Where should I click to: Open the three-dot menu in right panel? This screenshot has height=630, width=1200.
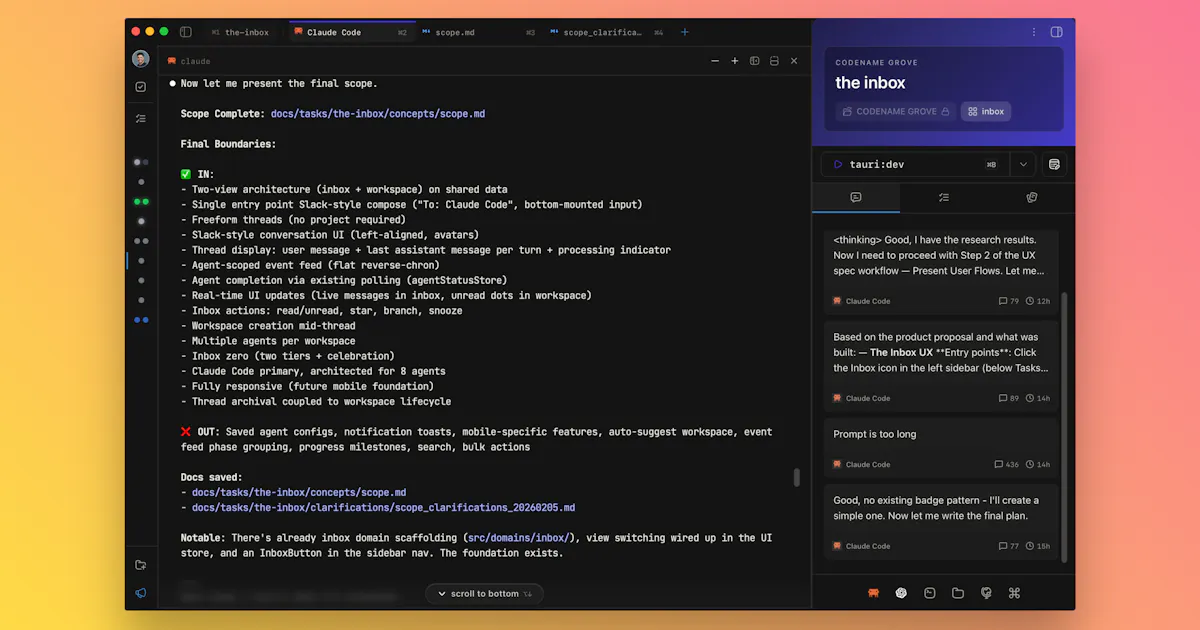1034,32
